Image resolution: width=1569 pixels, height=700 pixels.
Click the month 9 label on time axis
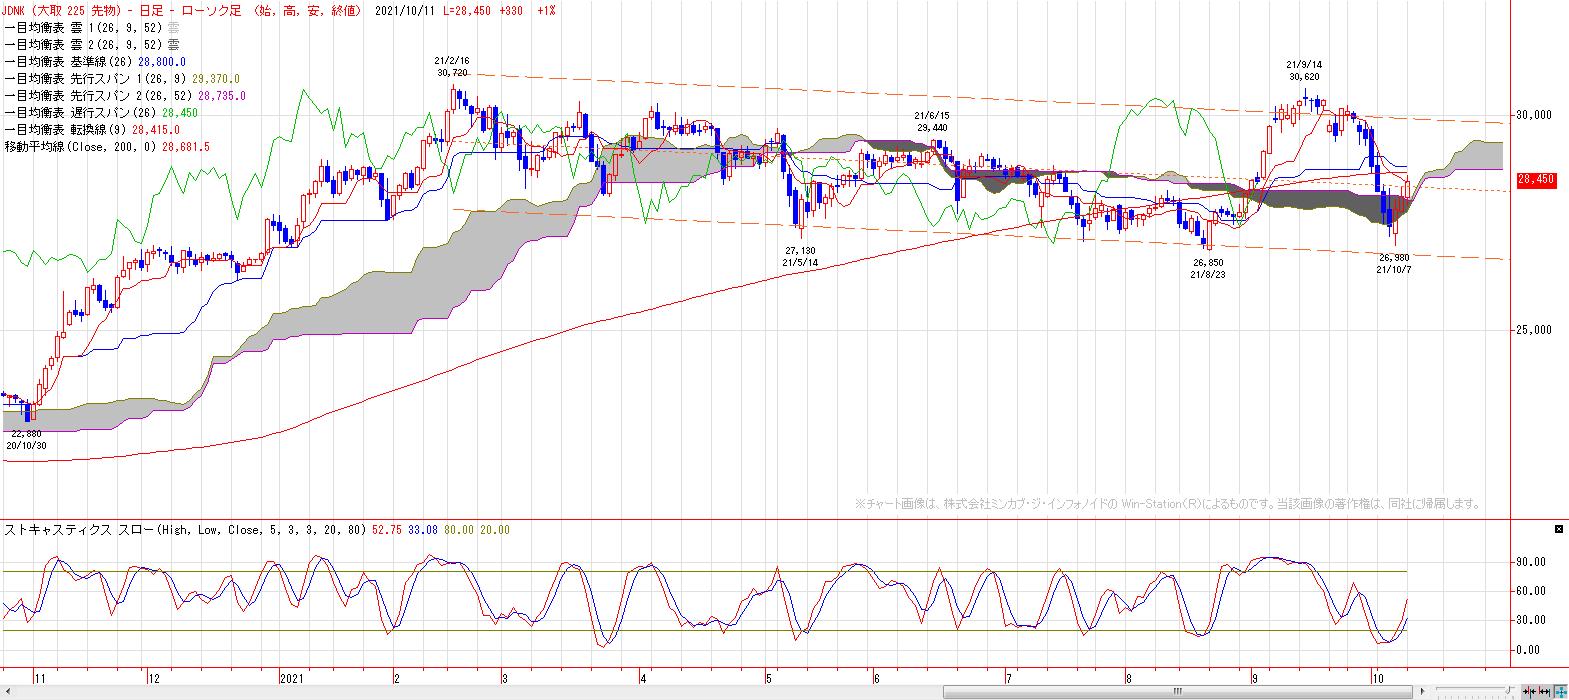click(1254, 676)
